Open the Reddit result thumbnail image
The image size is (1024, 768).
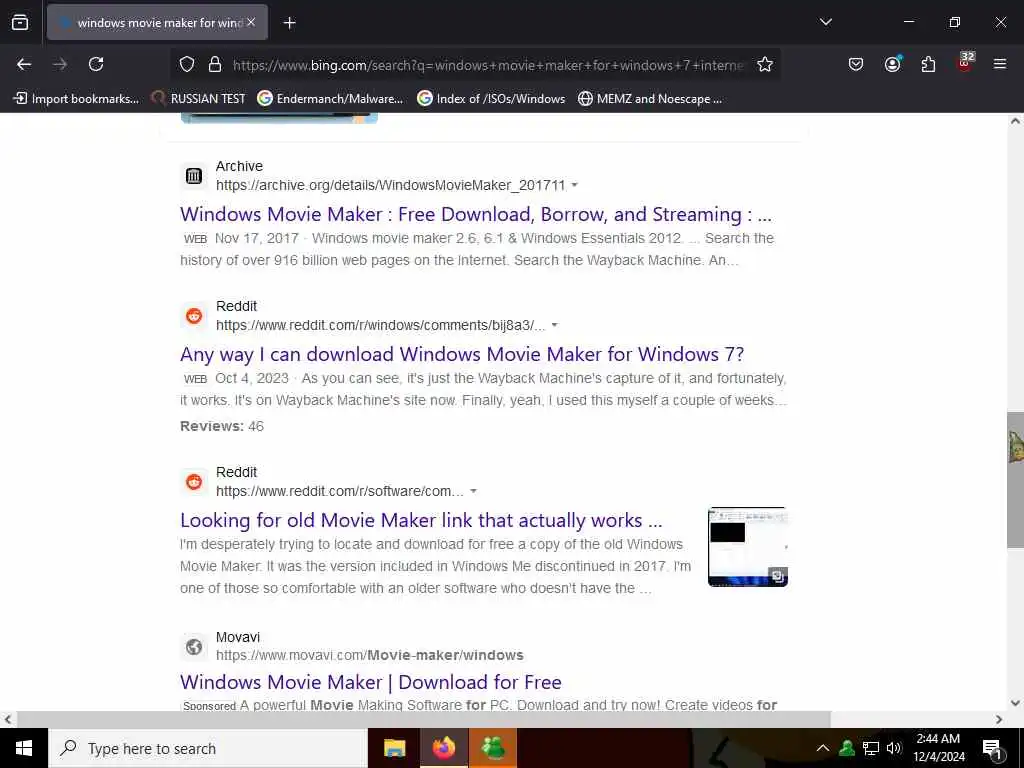[748, 547]
